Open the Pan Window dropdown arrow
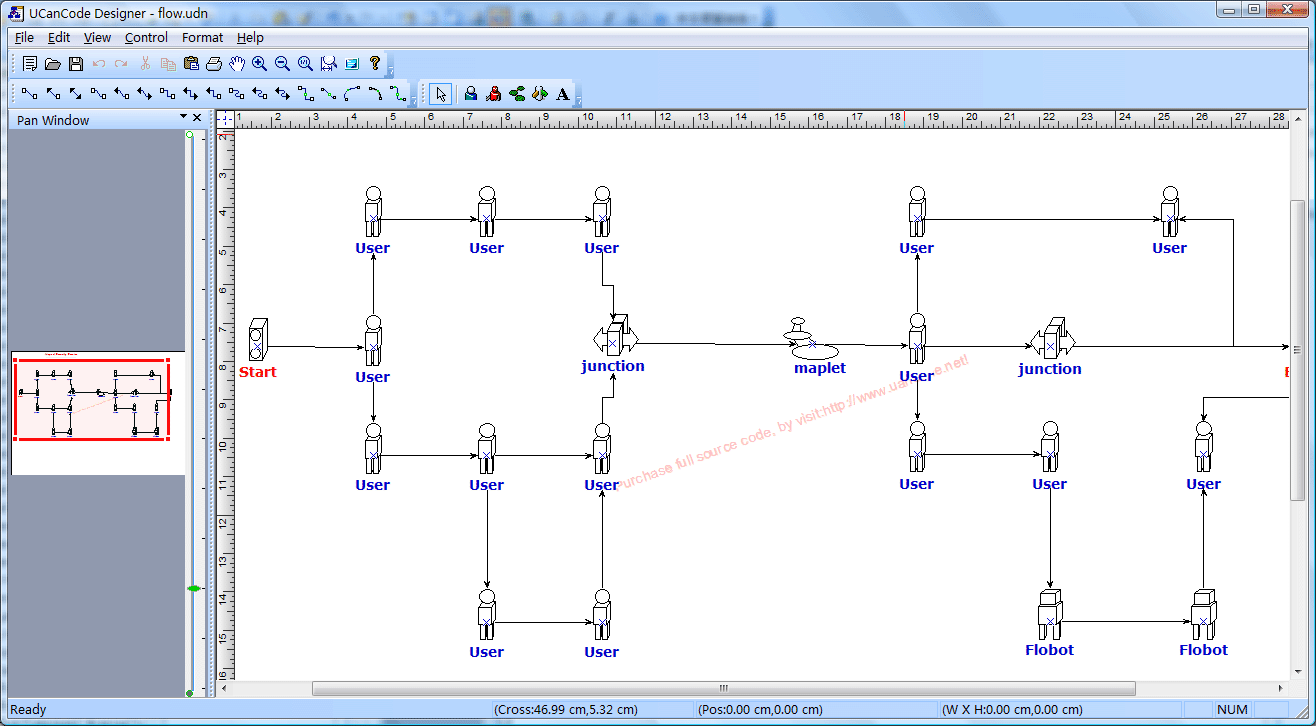Screen dimensions: 1316x726 point(183,117)
